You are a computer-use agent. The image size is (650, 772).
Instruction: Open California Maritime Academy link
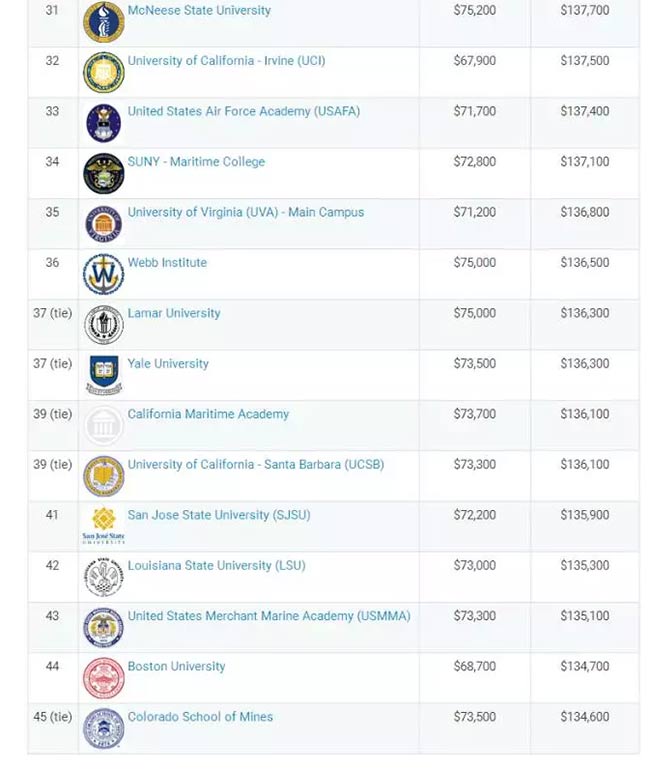point(208,414)
